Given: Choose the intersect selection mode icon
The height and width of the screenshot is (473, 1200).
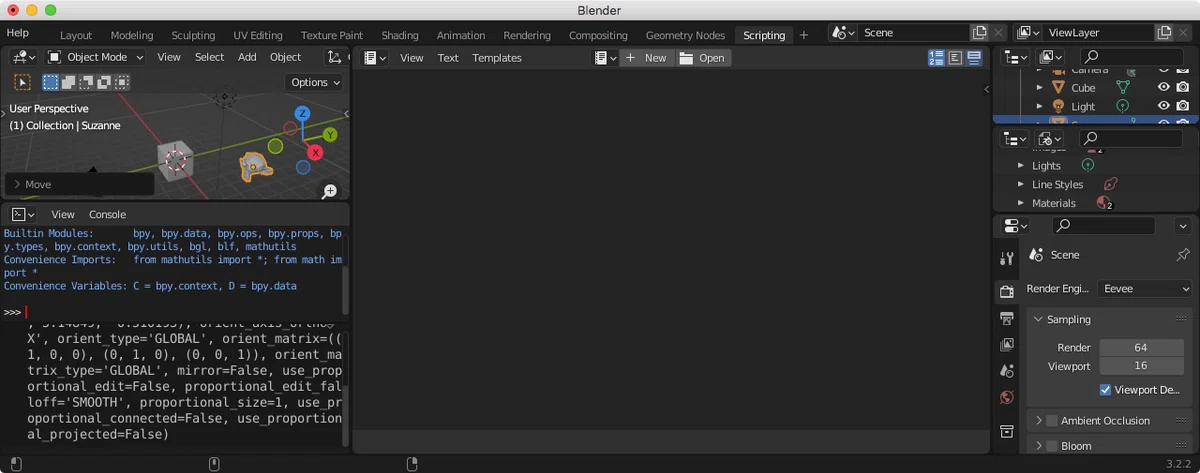Looking at the screenshot, I should [x=122, y=82].
